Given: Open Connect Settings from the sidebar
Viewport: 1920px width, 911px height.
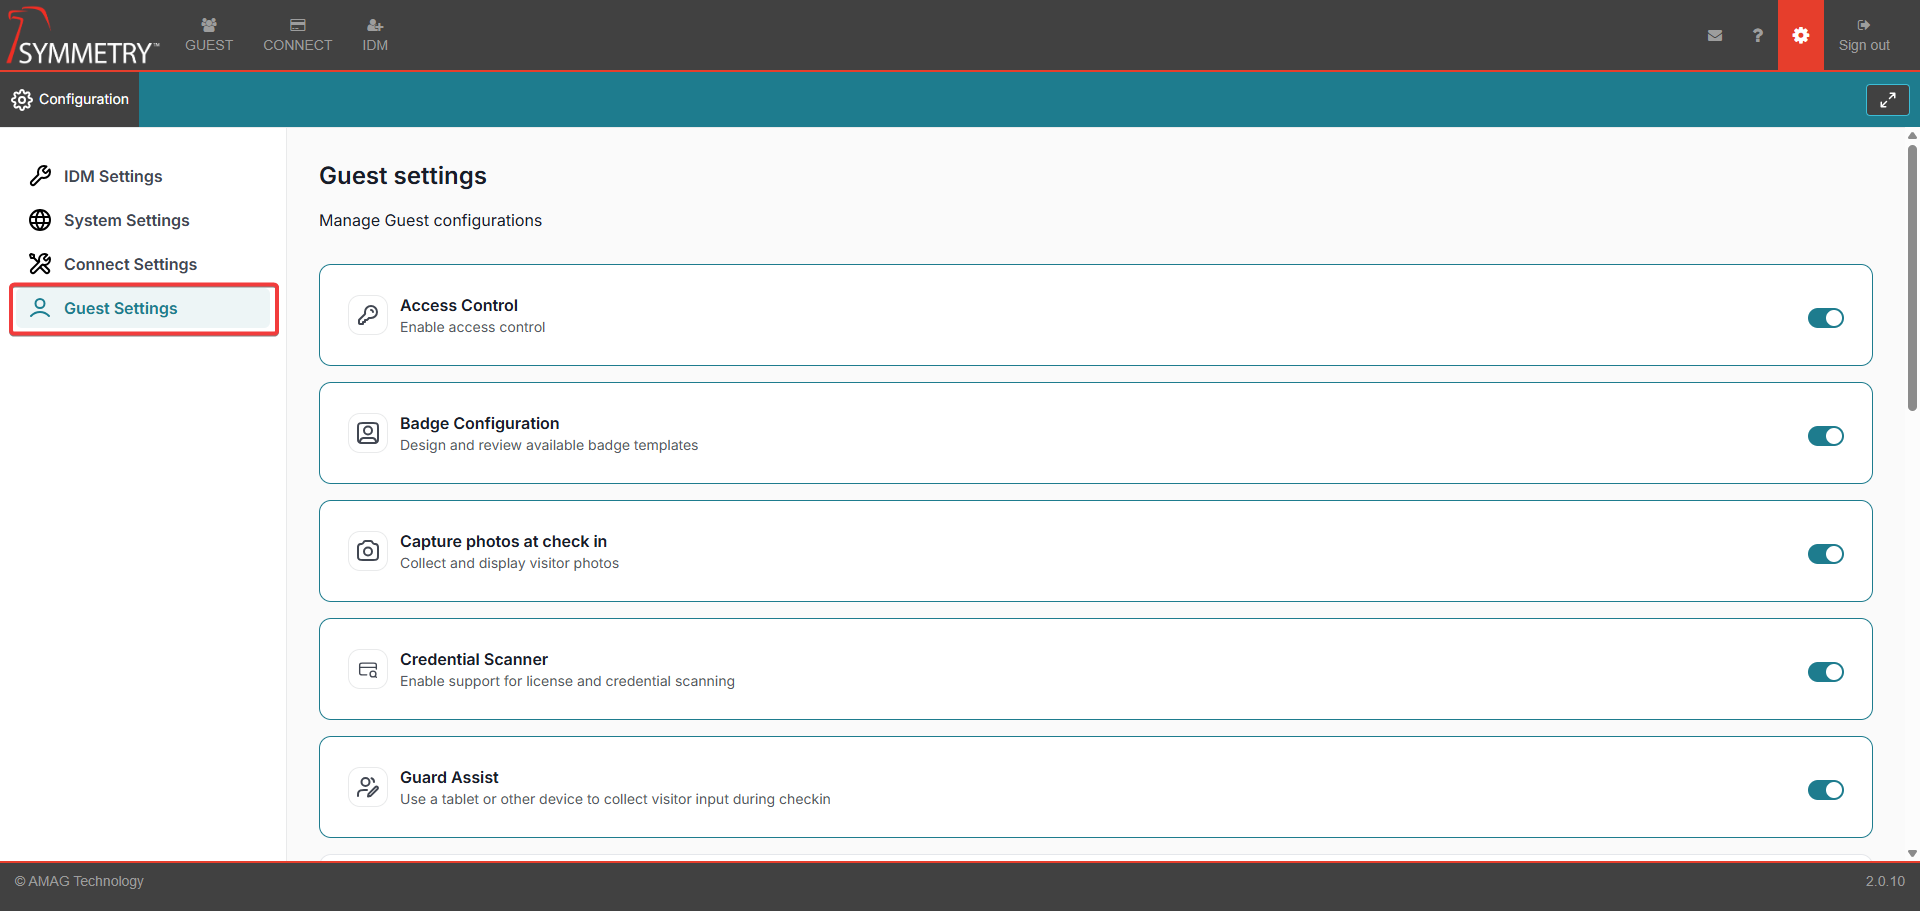Looking at the screenshot, I should point(130,264).
